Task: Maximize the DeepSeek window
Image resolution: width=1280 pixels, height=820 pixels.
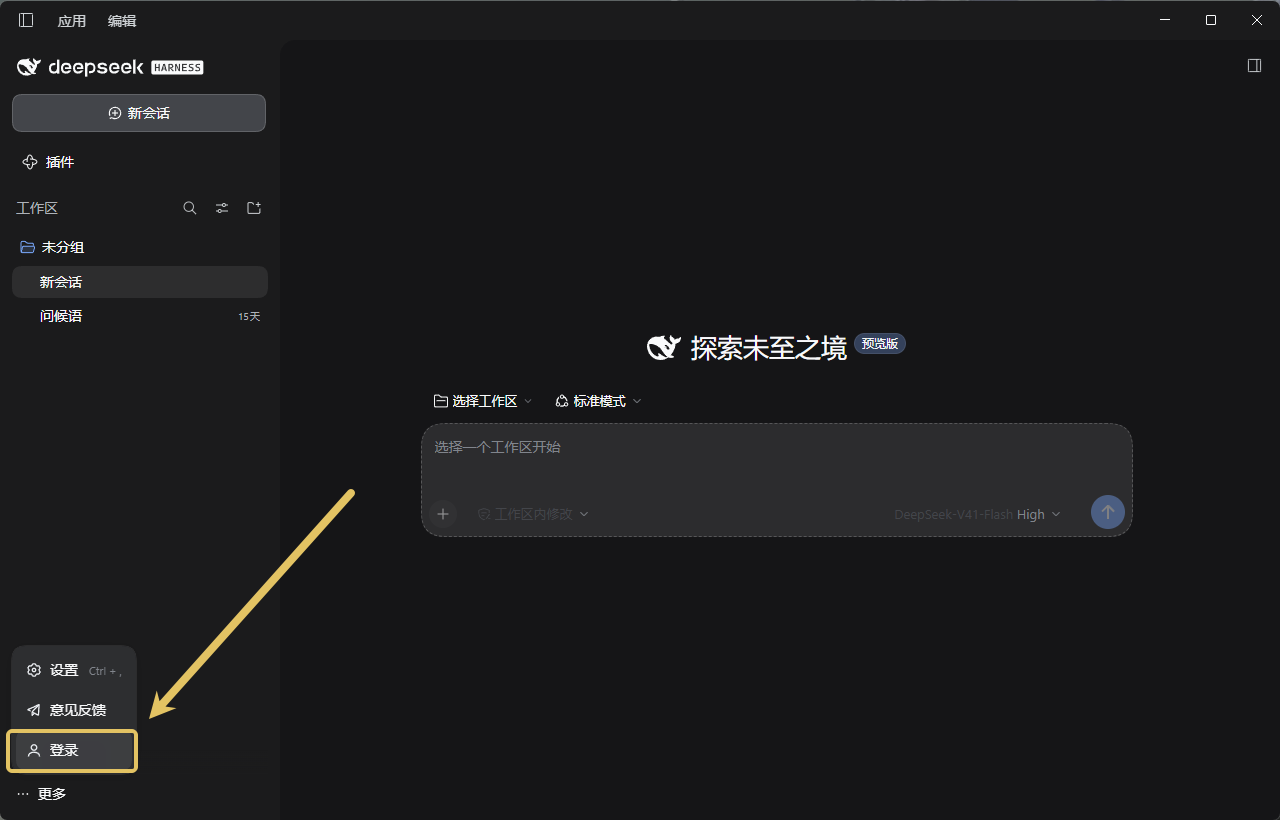Action: tap(1211, 20)
